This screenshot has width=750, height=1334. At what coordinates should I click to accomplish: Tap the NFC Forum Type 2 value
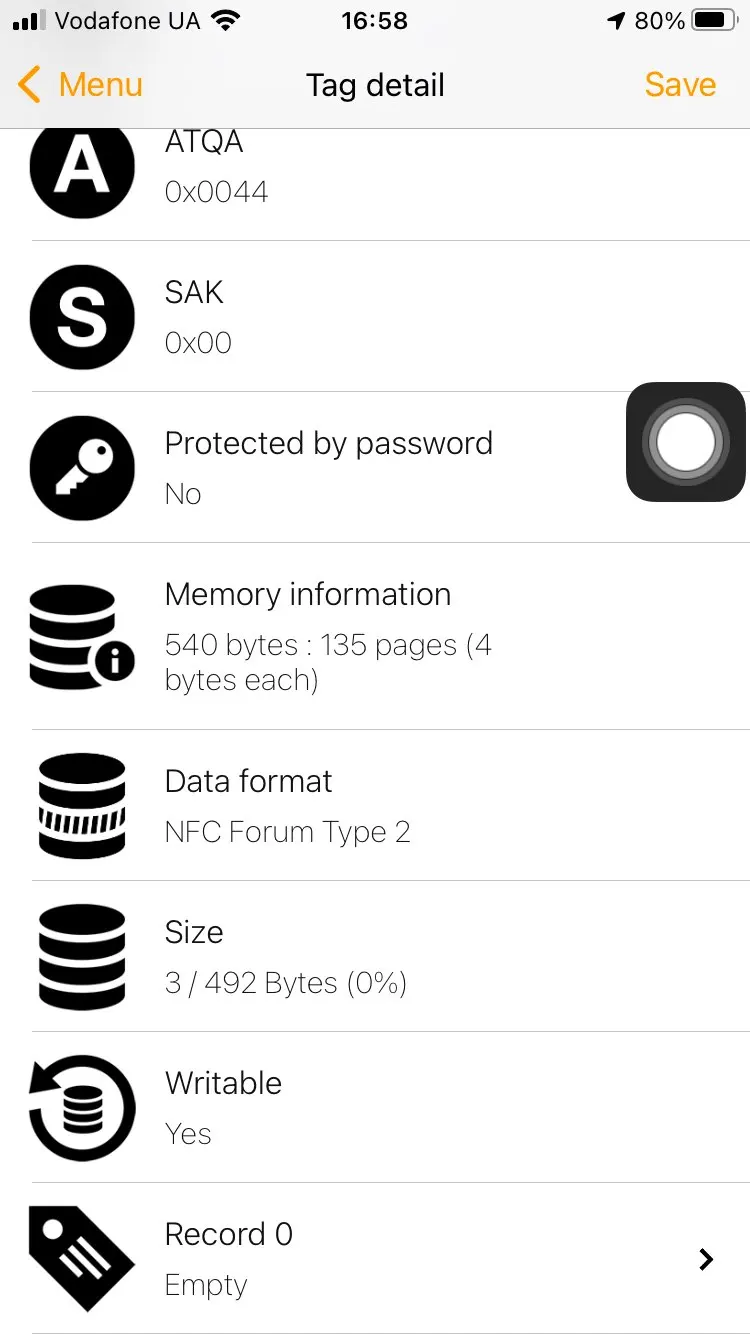[288, 832]
